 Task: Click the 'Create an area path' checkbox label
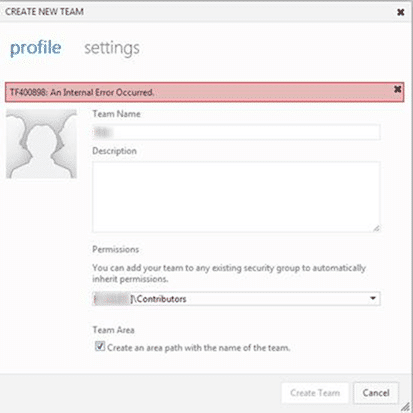pos(199,348)
